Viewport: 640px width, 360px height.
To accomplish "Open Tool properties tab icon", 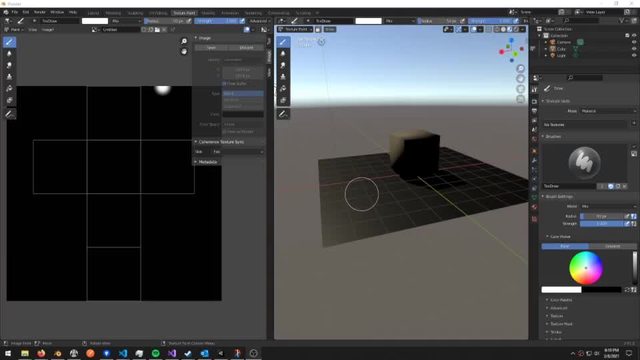I will click(534, 90).
